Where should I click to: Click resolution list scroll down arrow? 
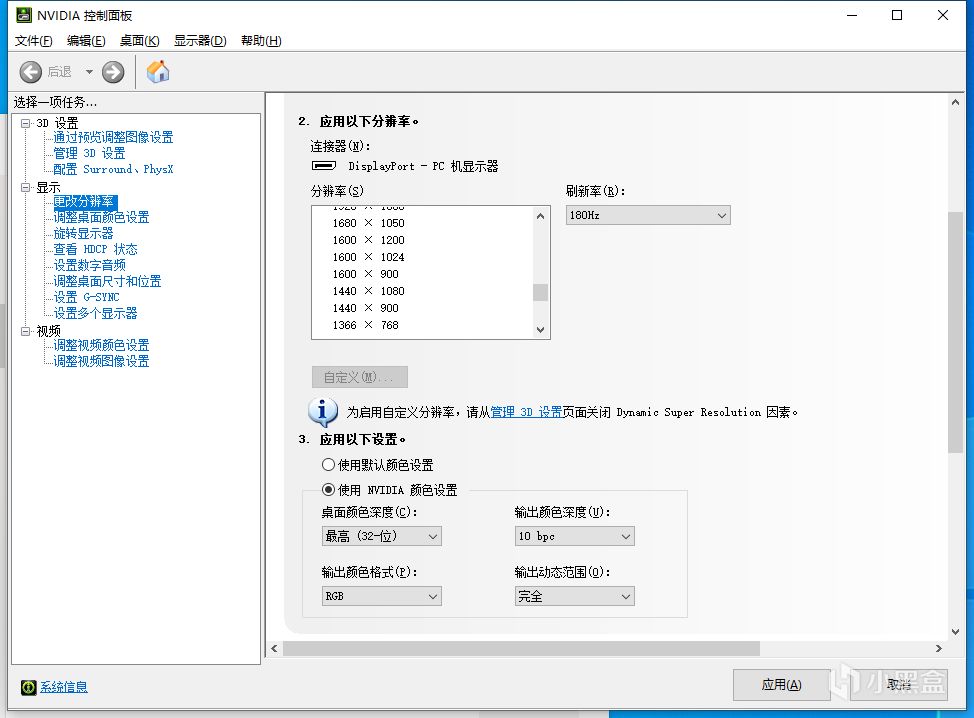[x=540, y=330]
